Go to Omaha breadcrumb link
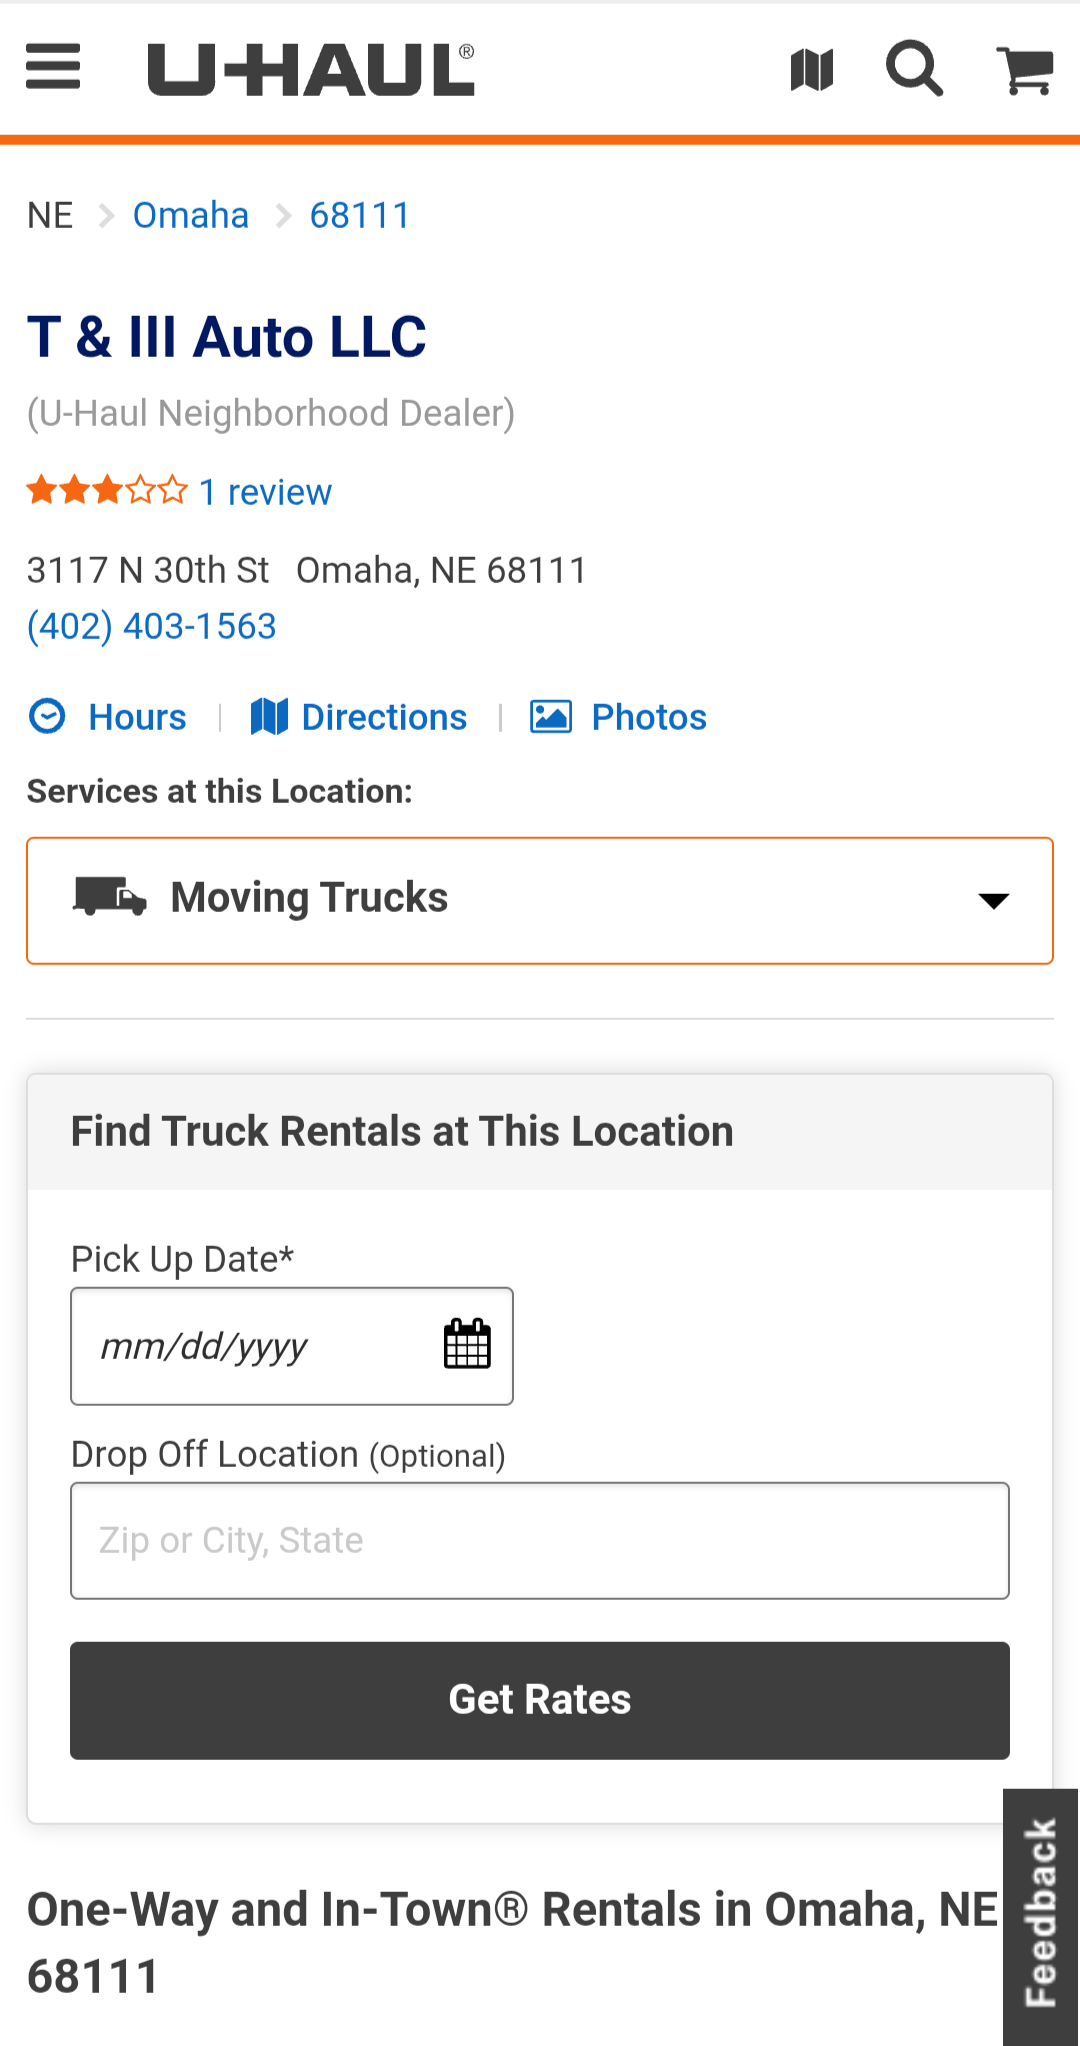Image resolution: width=1080 pixels, height=2046 pixels. point(191,215)
